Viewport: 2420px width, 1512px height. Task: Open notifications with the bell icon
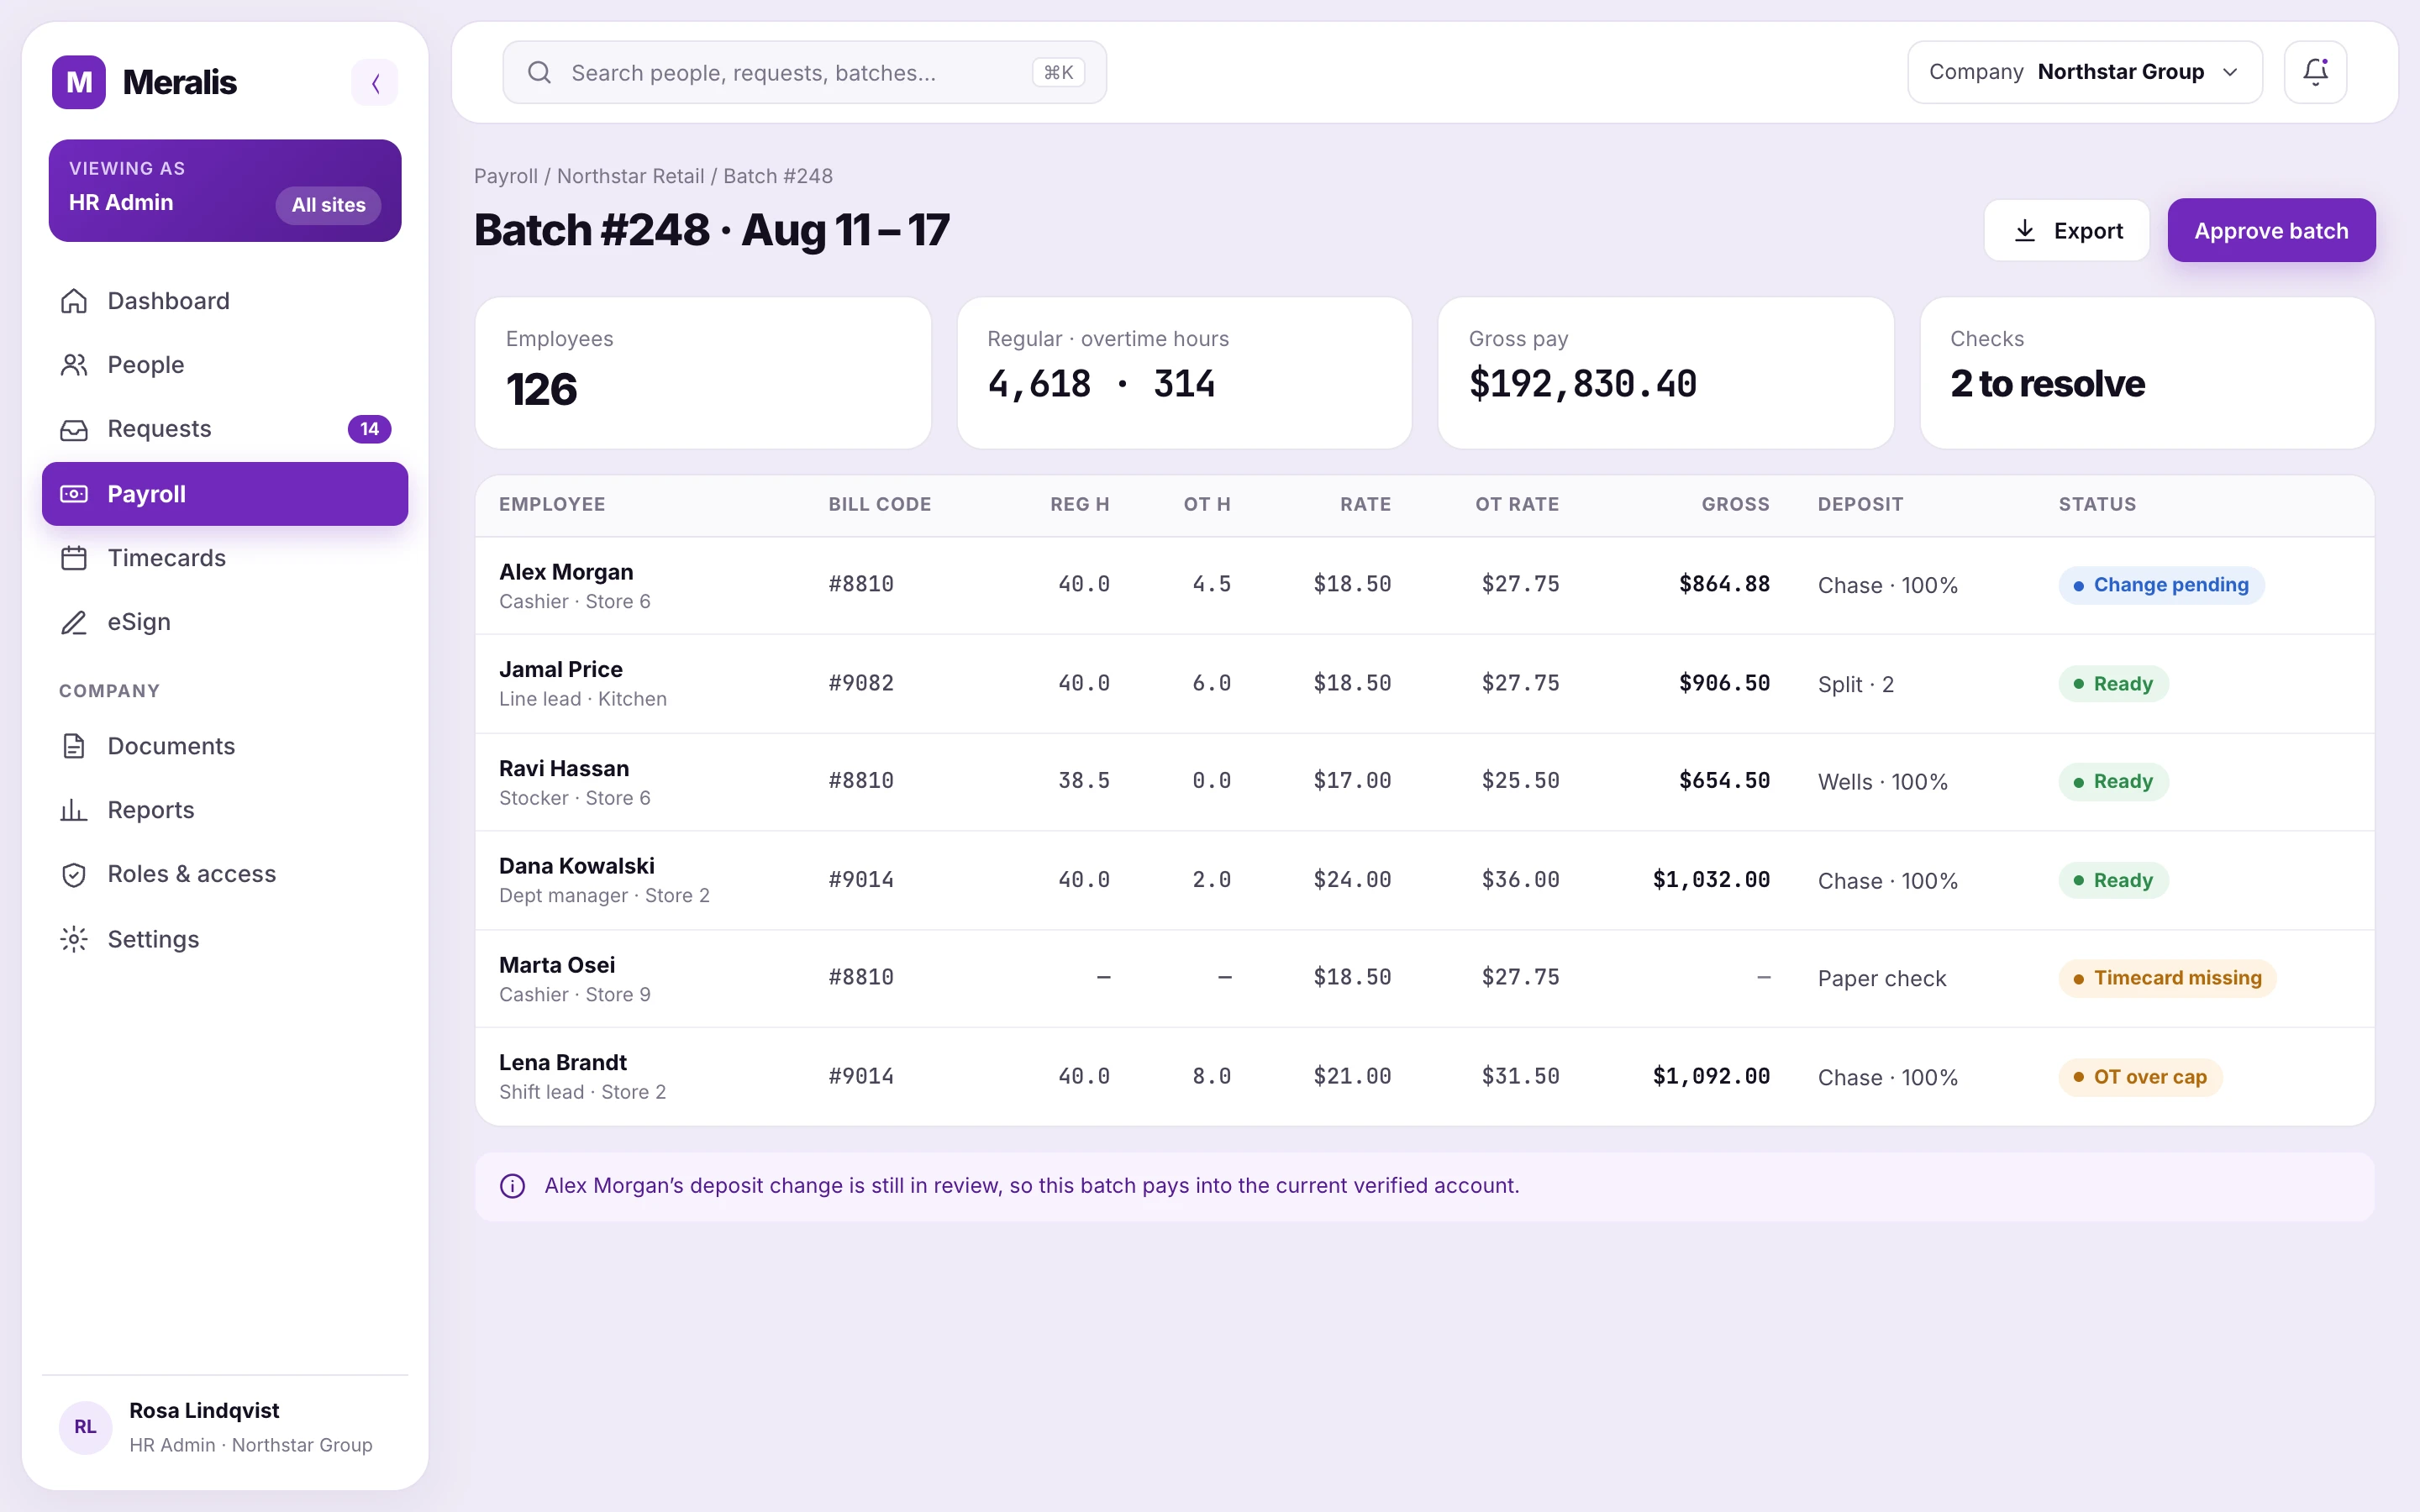point(2315,72)
